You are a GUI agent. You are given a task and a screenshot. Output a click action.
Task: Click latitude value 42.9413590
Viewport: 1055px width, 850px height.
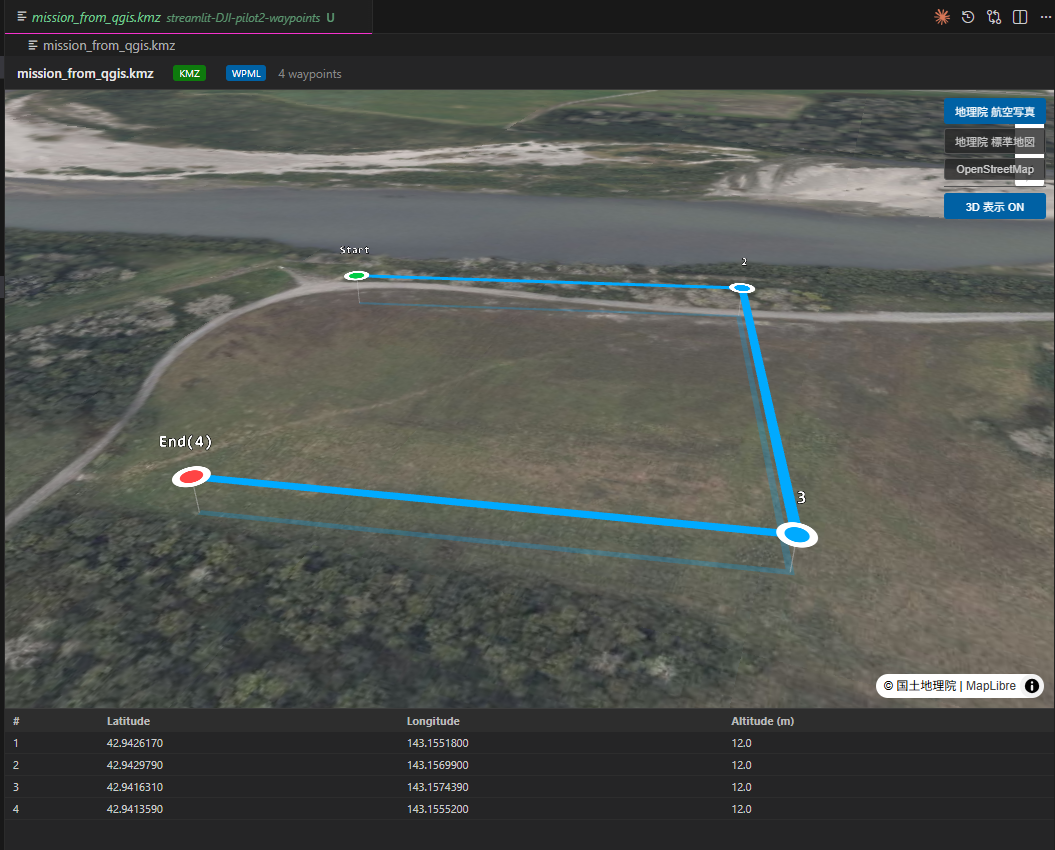[x=135, y=809]
